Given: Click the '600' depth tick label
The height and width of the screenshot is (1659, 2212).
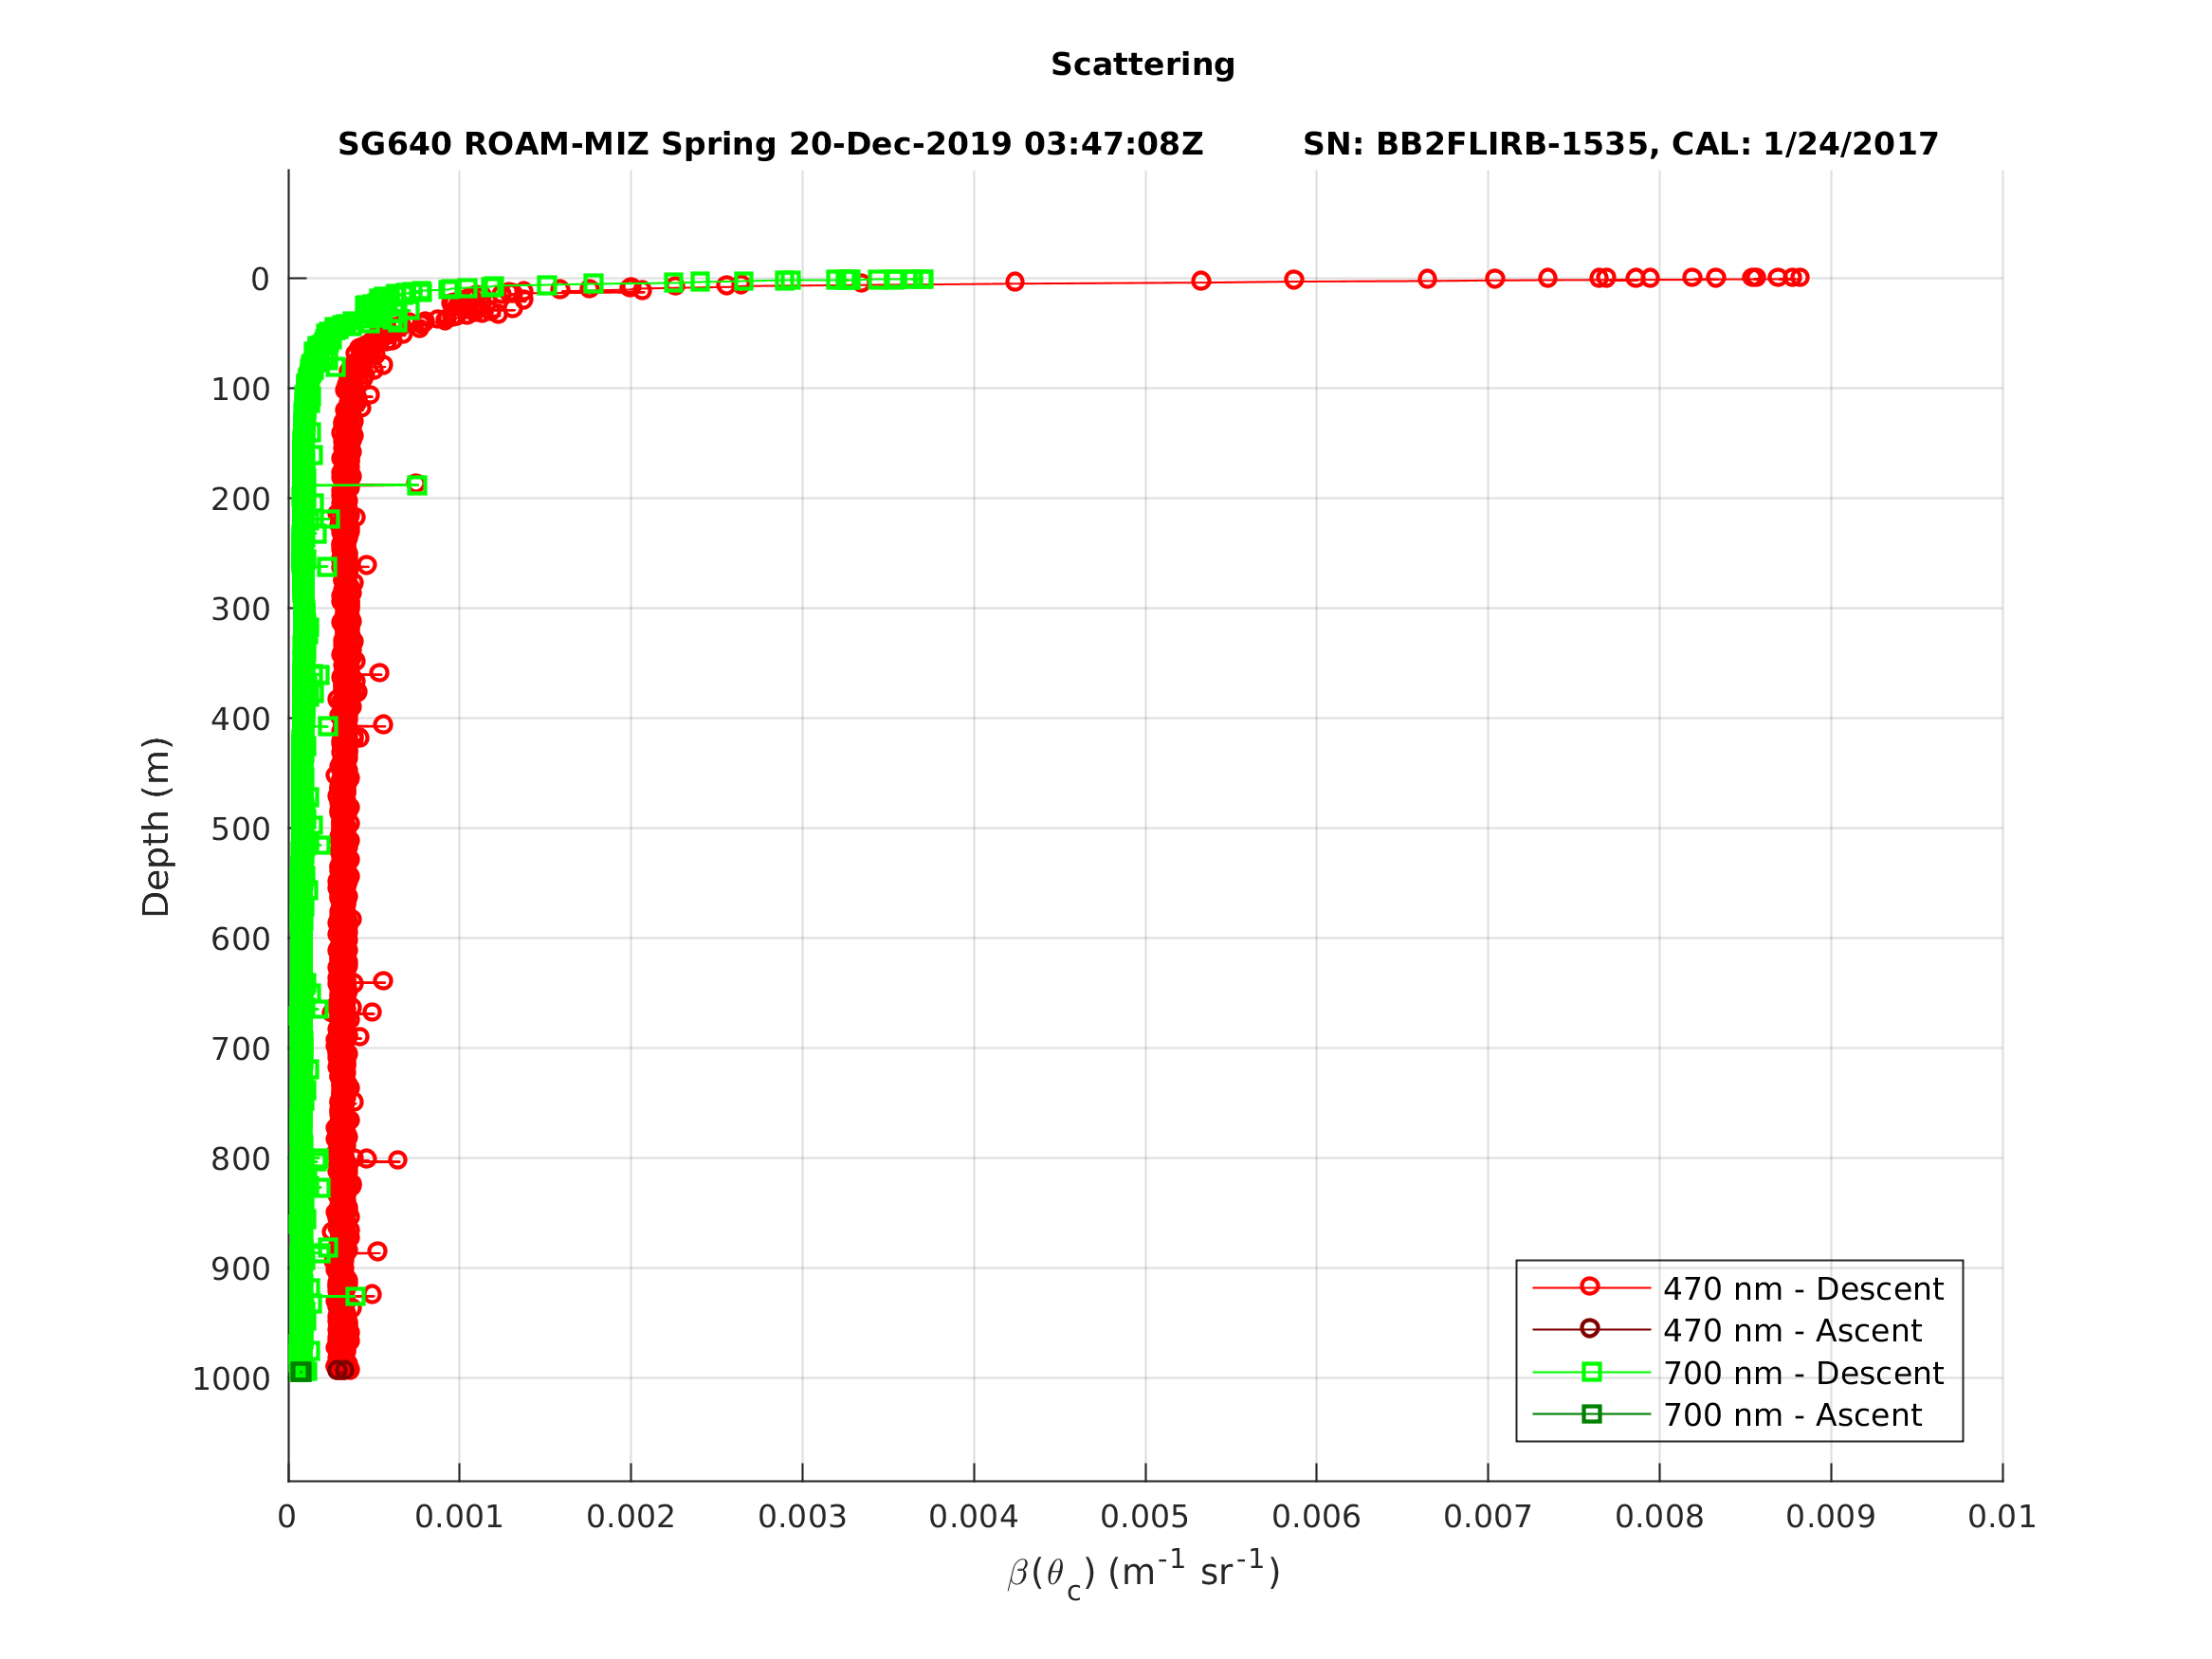Looking at the screenshot, I should pos(241,939).
